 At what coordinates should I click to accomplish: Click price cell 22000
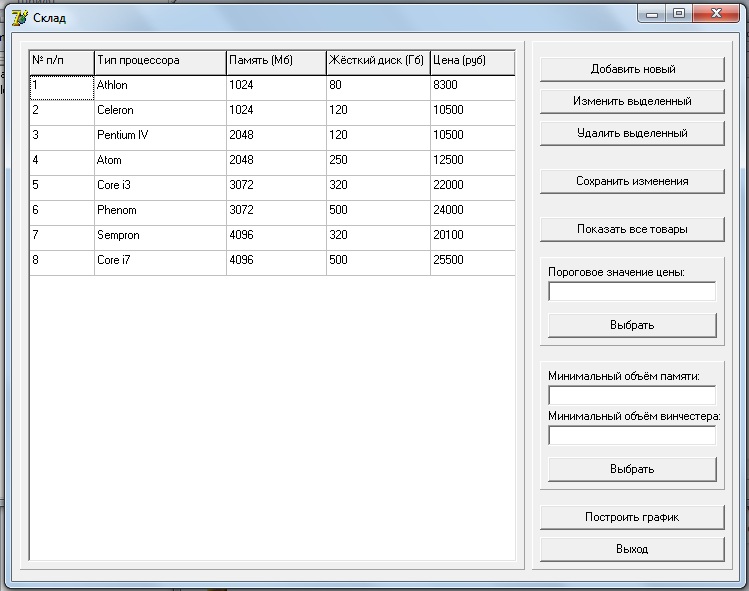473,188
